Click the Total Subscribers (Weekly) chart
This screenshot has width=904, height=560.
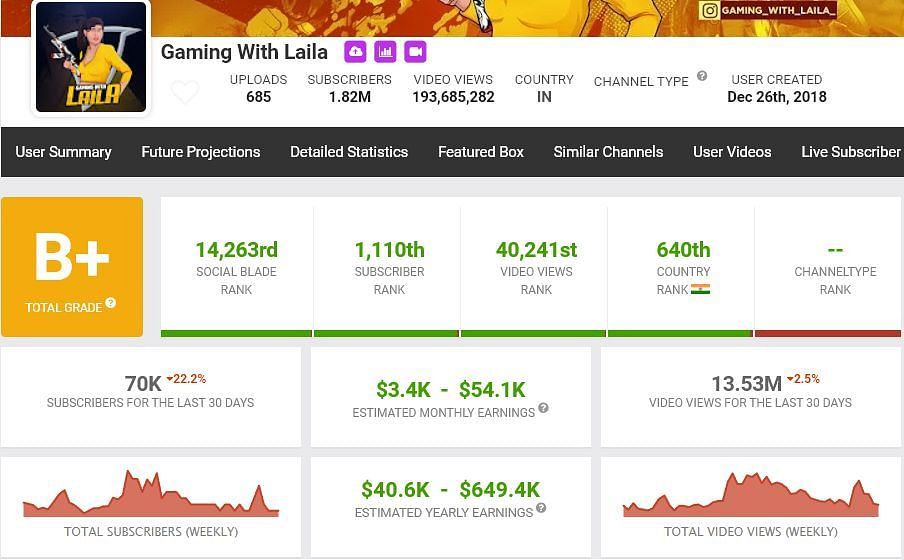coord(150,494)
